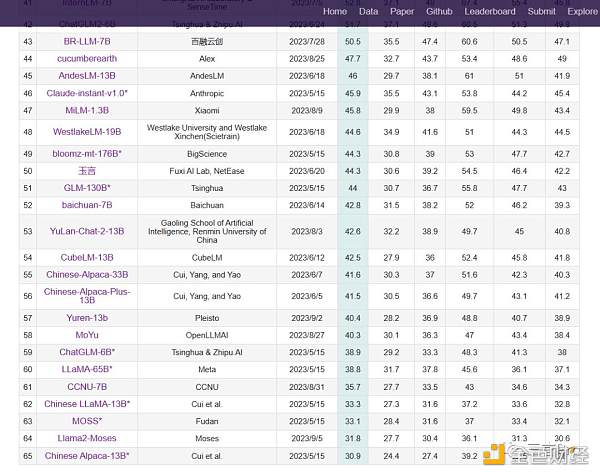Open the LLaMA-65B* model link
Image resolution: width=600 pixels, height=476 pixels.
click(87, 369)
